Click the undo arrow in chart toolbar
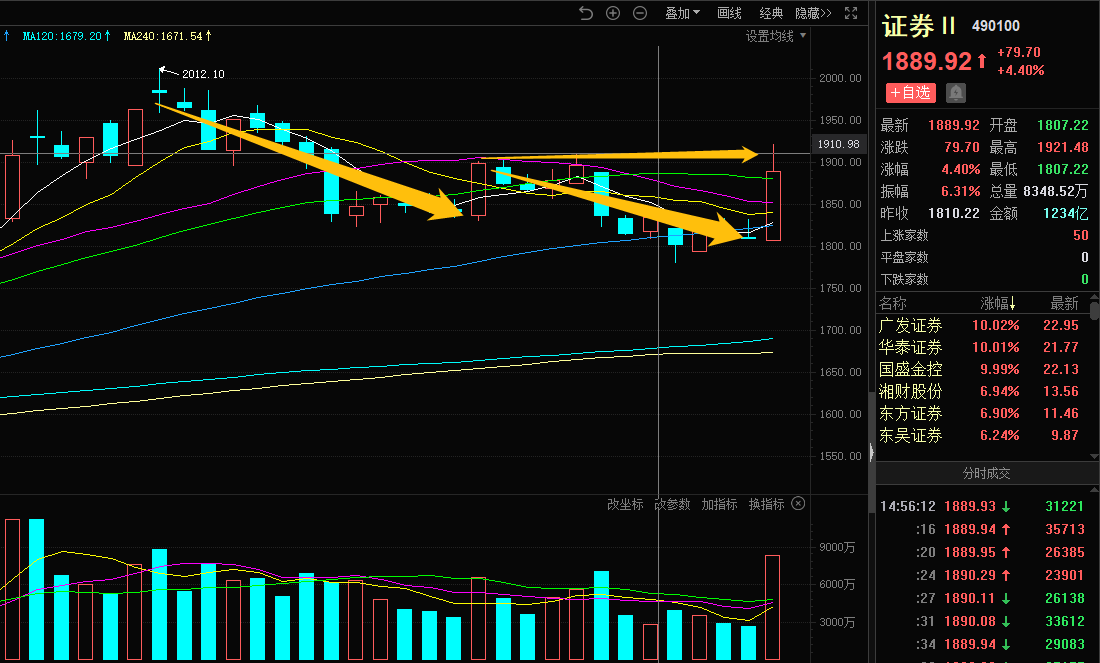 pyautogui.click(x=586, y=13)
